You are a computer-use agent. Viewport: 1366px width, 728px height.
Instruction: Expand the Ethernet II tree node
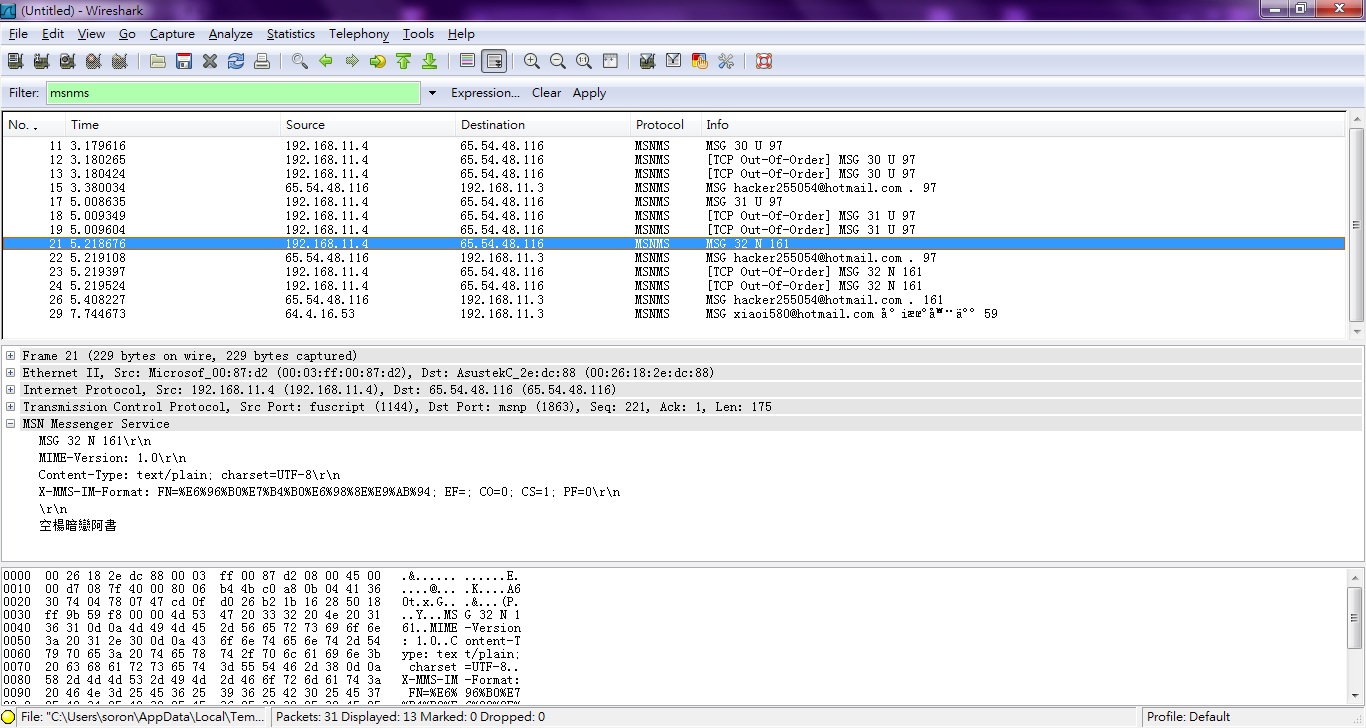tap(11, 373)
